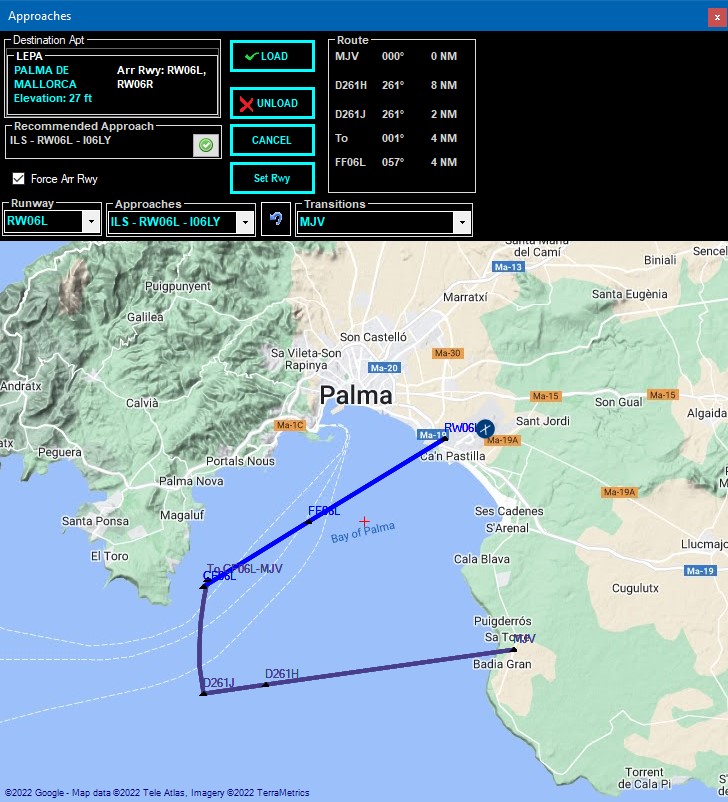Click the Badia Gran label on map

[502, 664]
